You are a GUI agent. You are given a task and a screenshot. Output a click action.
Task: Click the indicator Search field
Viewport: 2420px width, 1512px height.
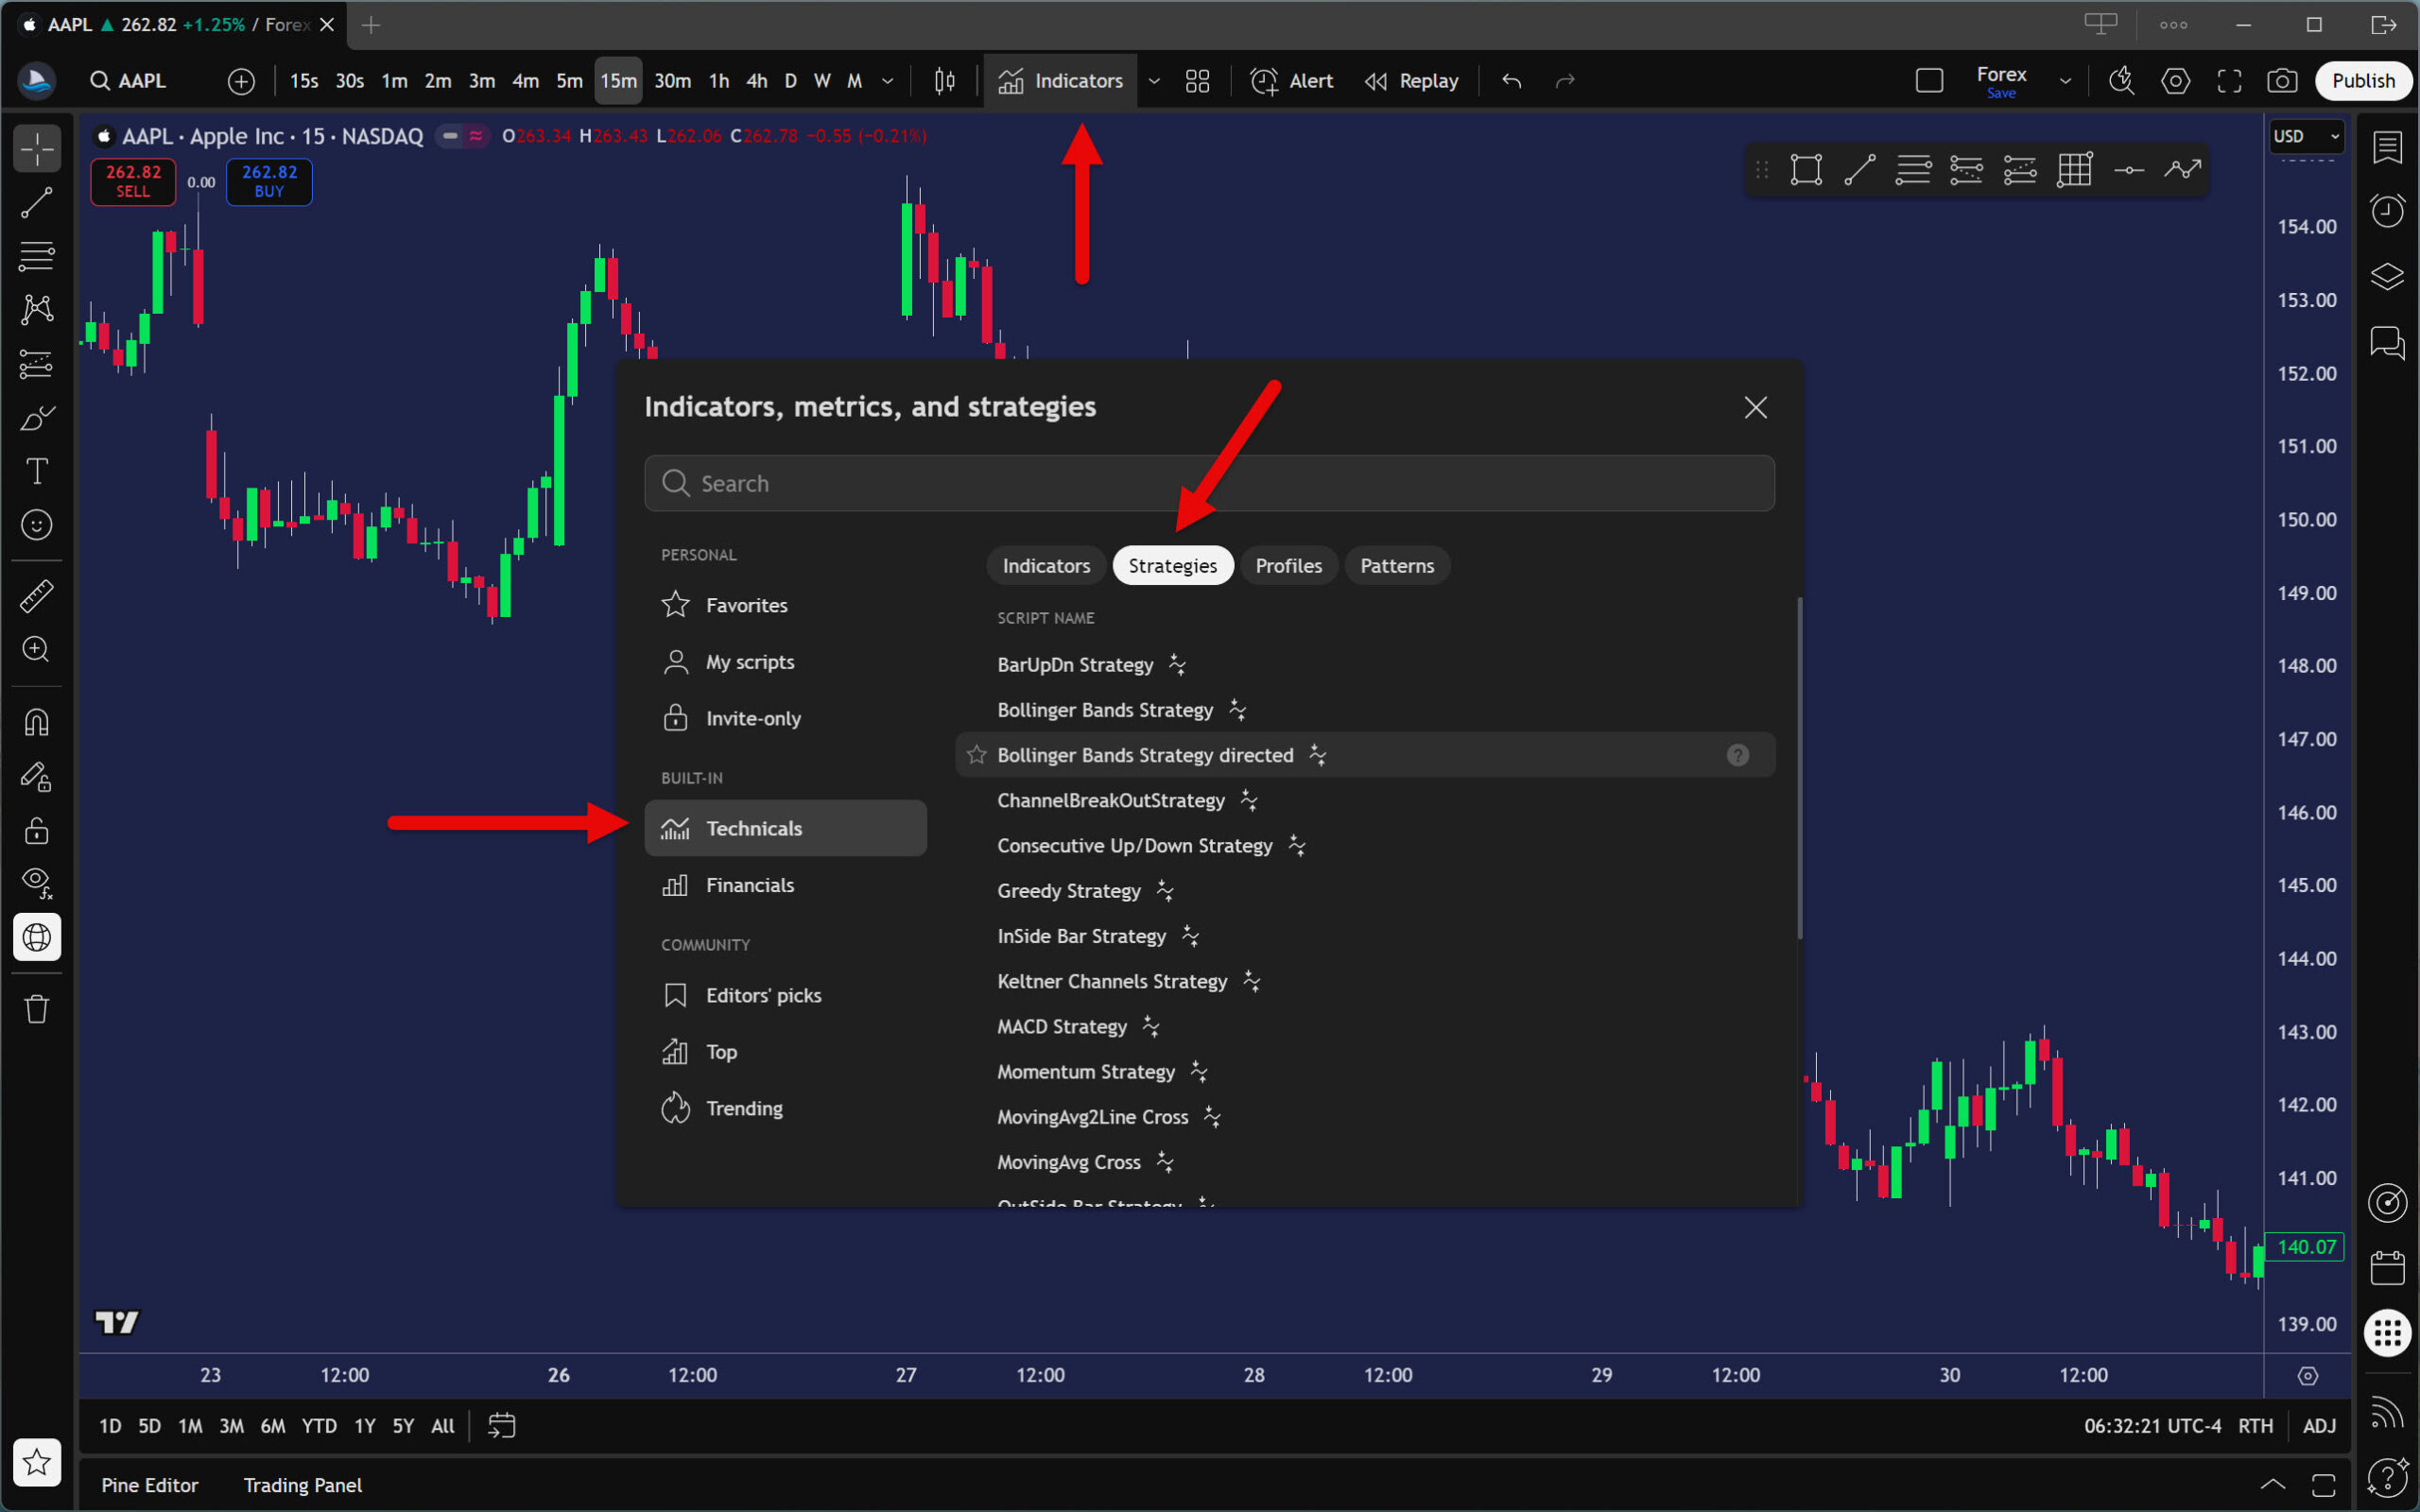click(1209, 484)
